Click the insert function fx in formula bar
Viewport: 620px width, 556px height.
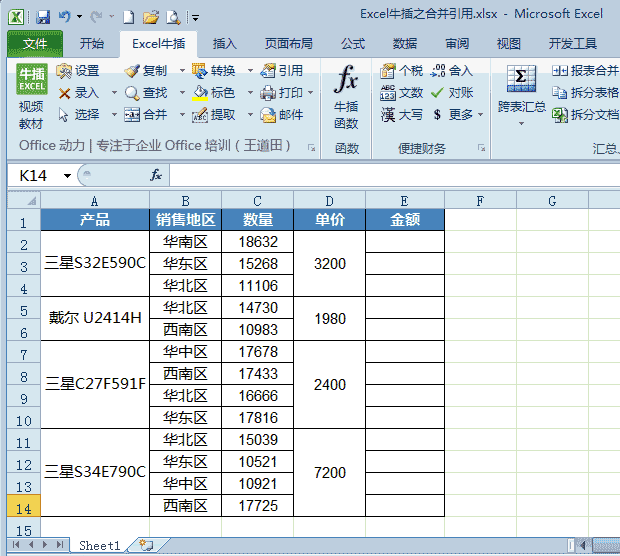(x=156, y=175)
